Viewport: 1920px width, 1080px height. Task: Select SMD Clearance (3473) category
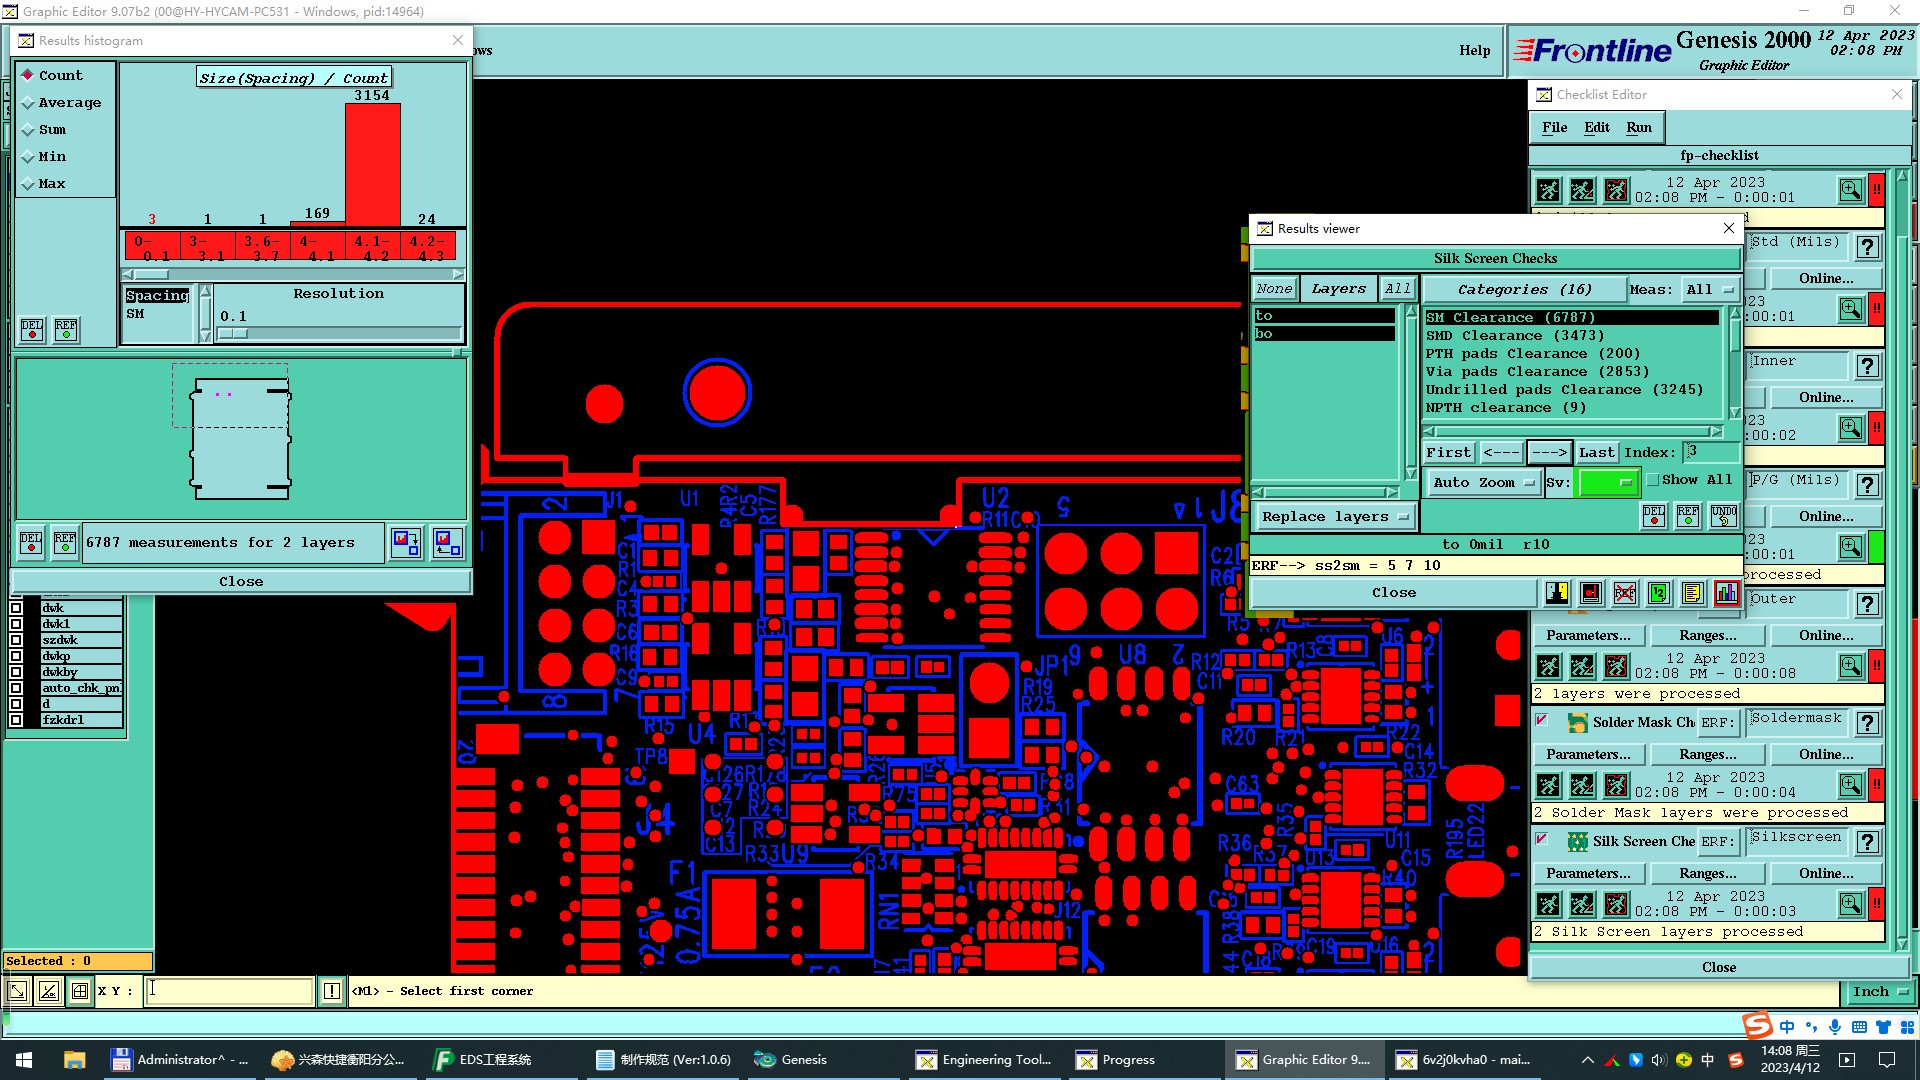1572,336
